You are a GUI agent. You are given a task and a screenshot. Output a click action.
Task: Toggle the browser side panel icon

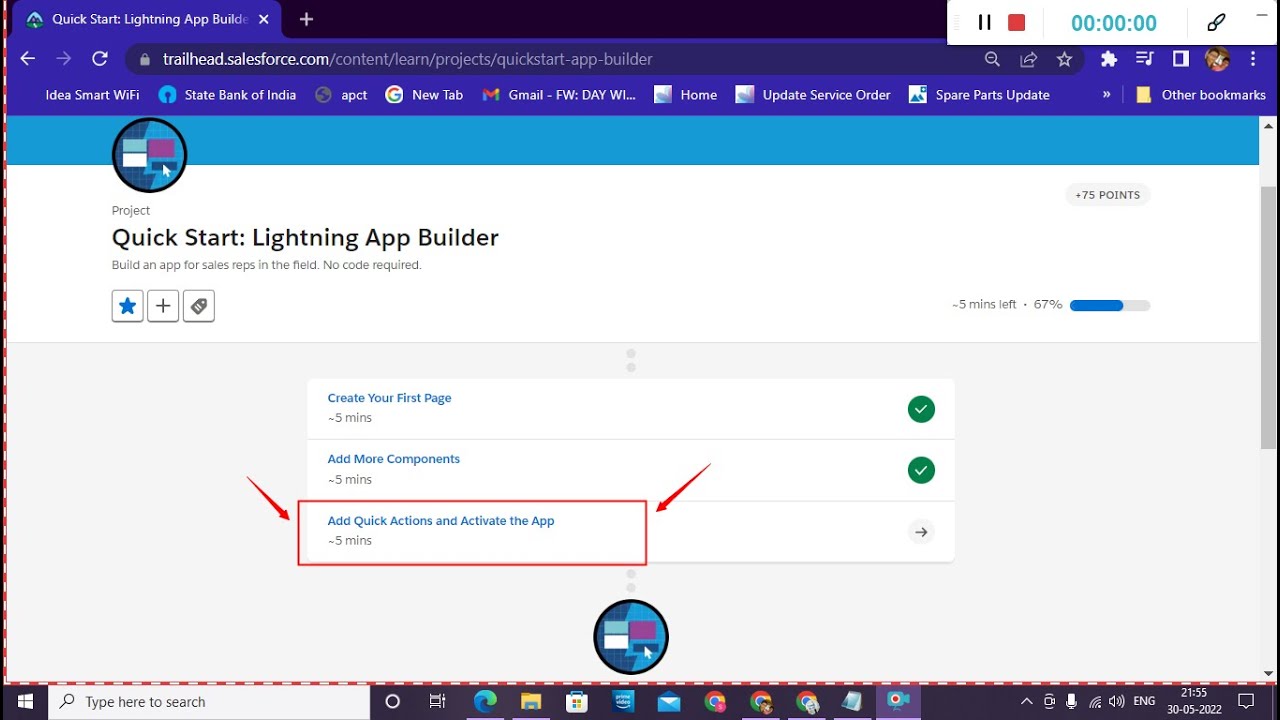[x=1181, y=59]
